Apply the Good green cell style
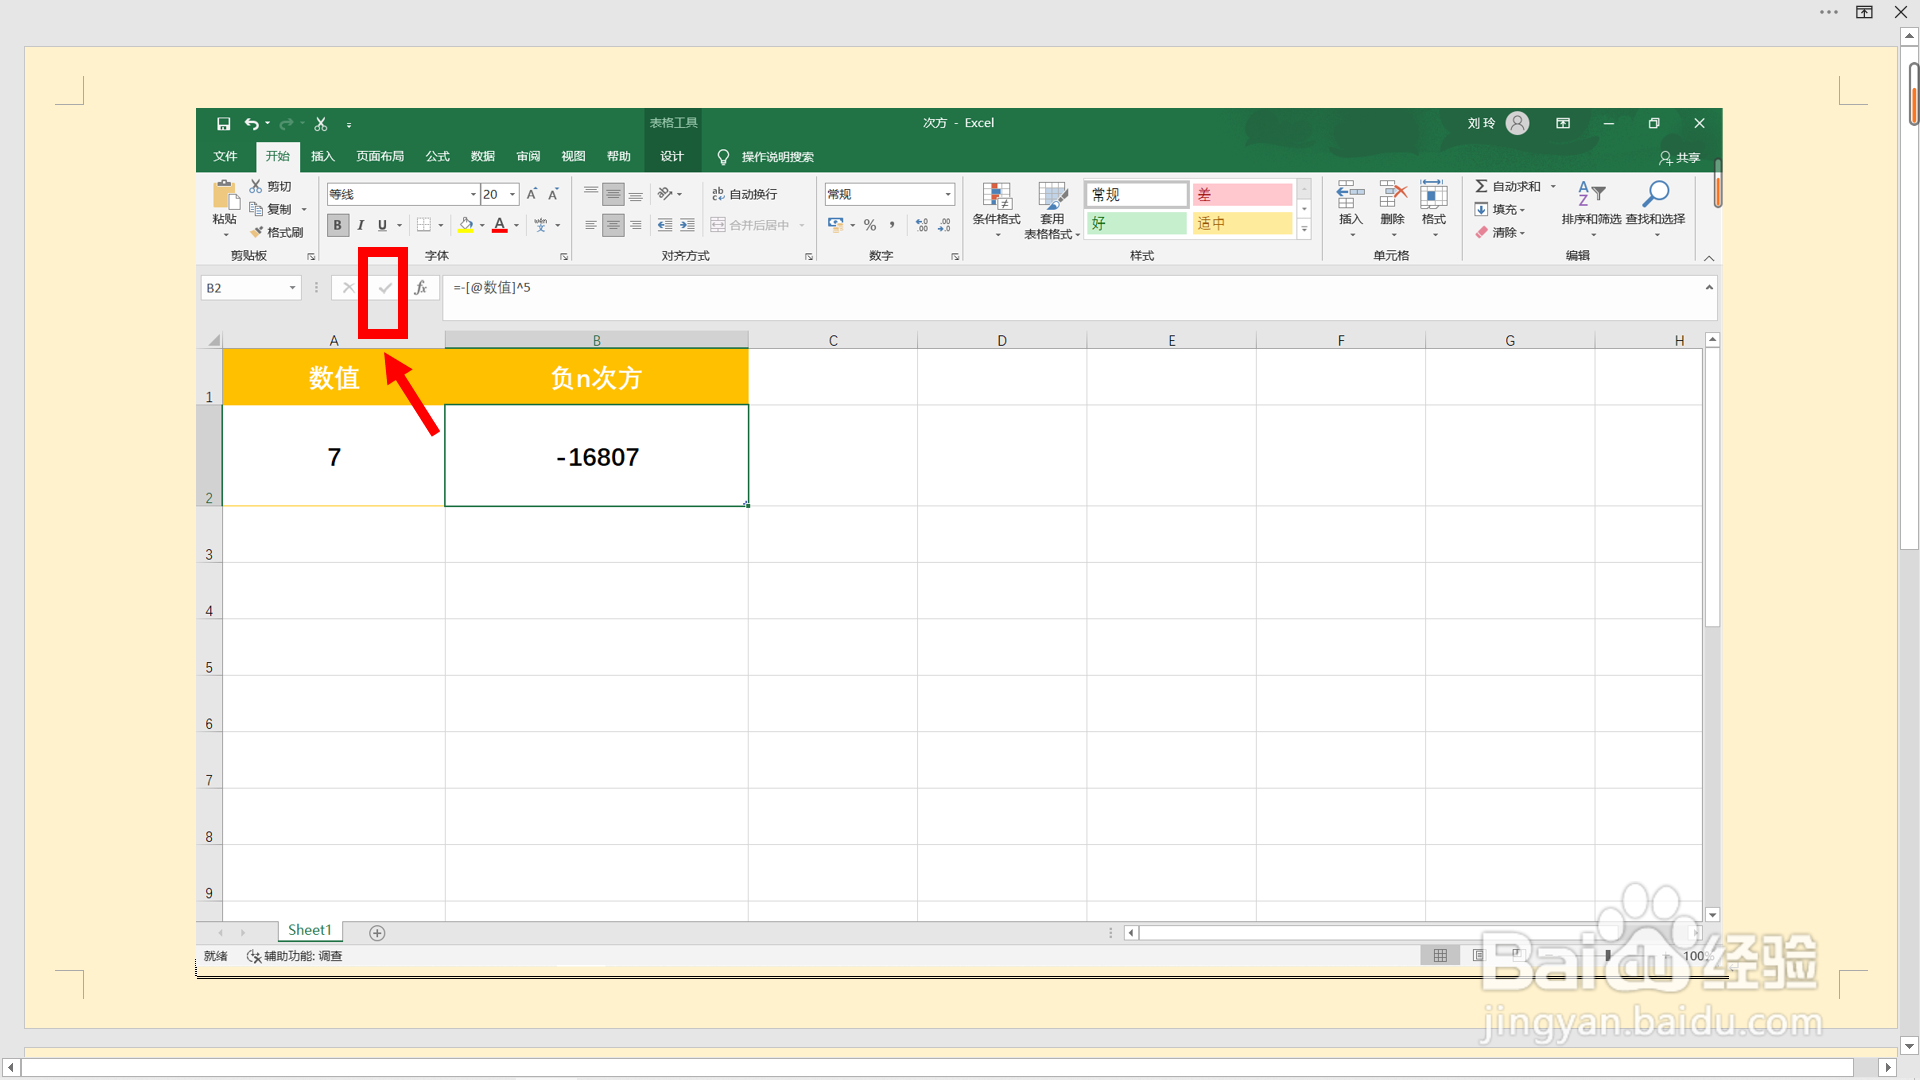 click(1136, 223)
